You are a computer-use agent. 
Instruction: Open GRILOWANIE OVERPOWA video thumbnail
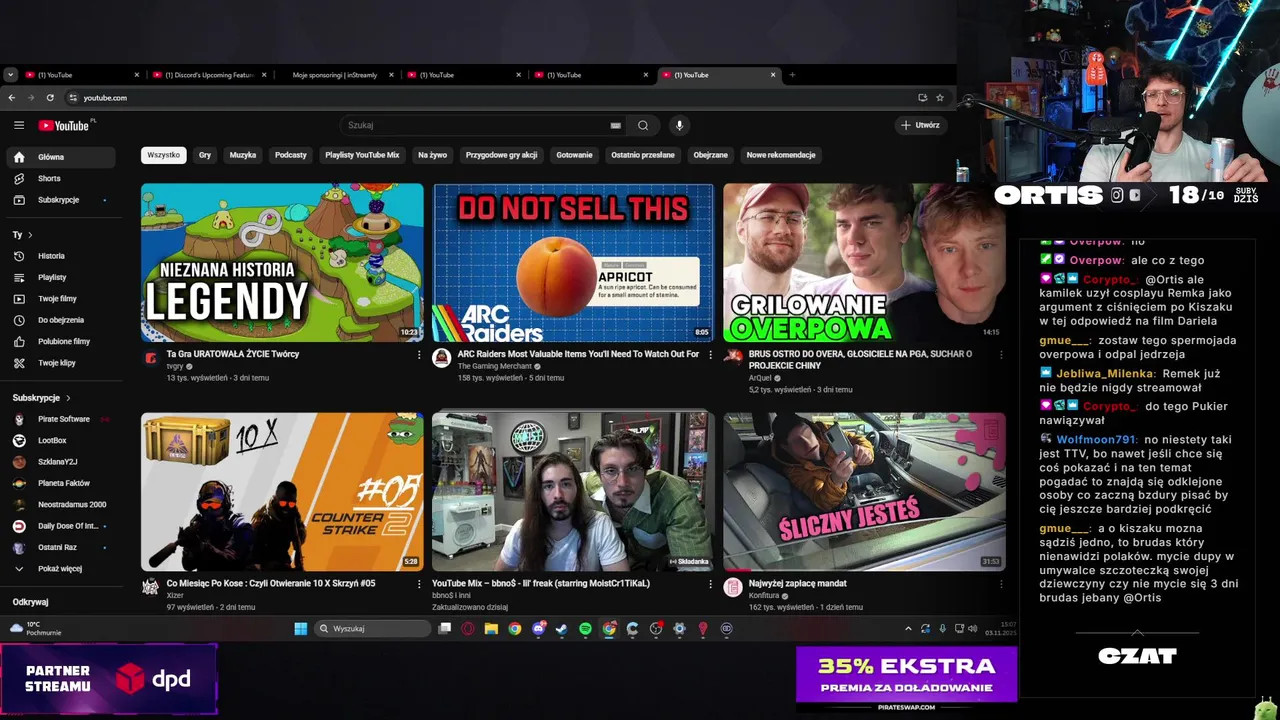(x=864, y=263)
